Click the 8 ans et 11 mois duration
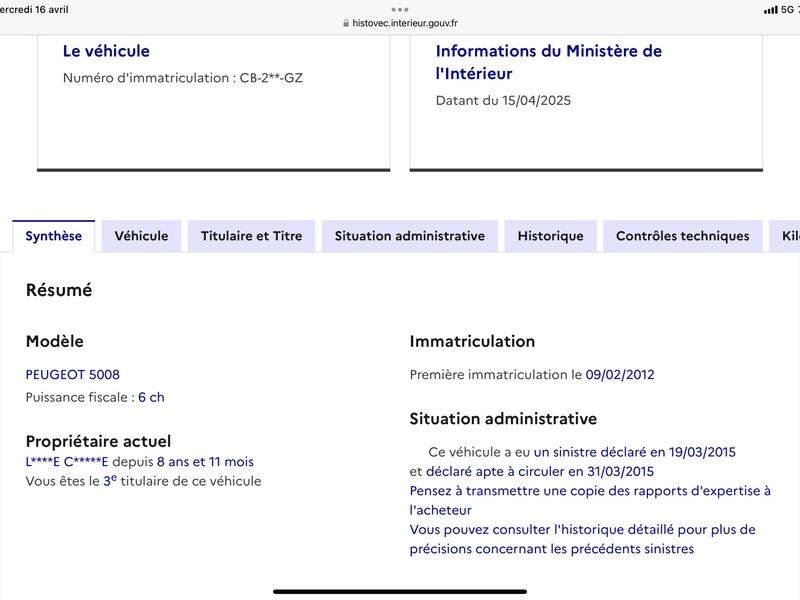The height and width of the screenshot is (600, 800). tap(205, 462)
